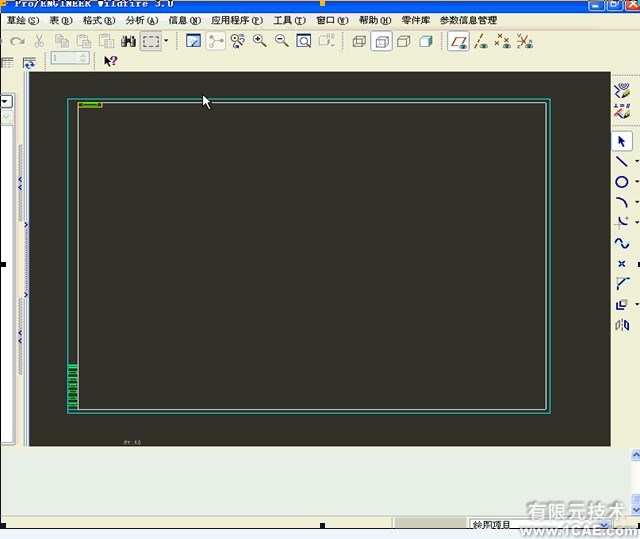Open the 信息(N) menu
The image size is (640, 539).
[x=184, y=20]
